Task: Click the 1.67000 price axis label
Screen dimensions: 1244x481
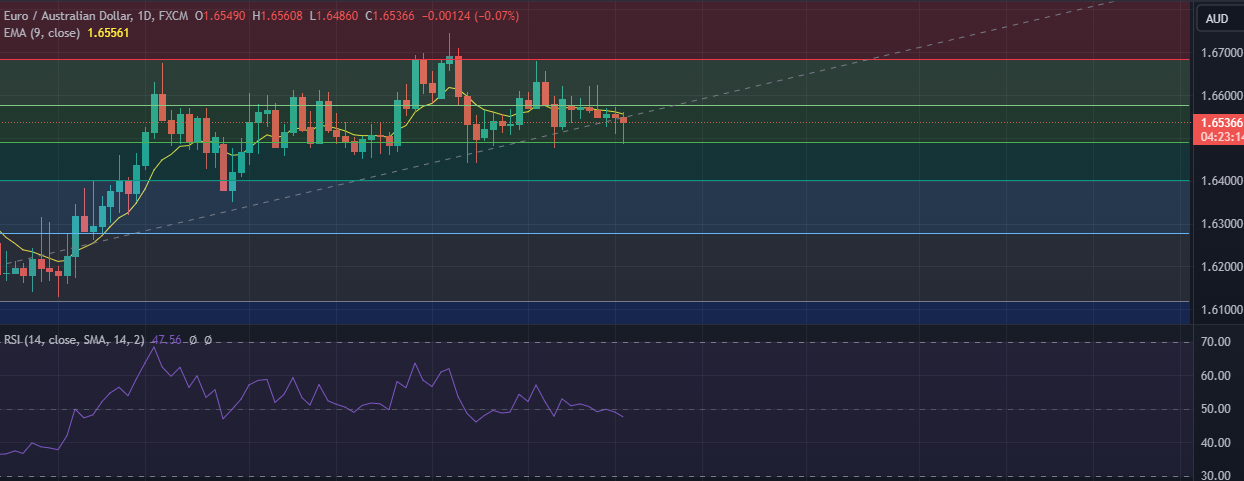Action: point(1220,53)
